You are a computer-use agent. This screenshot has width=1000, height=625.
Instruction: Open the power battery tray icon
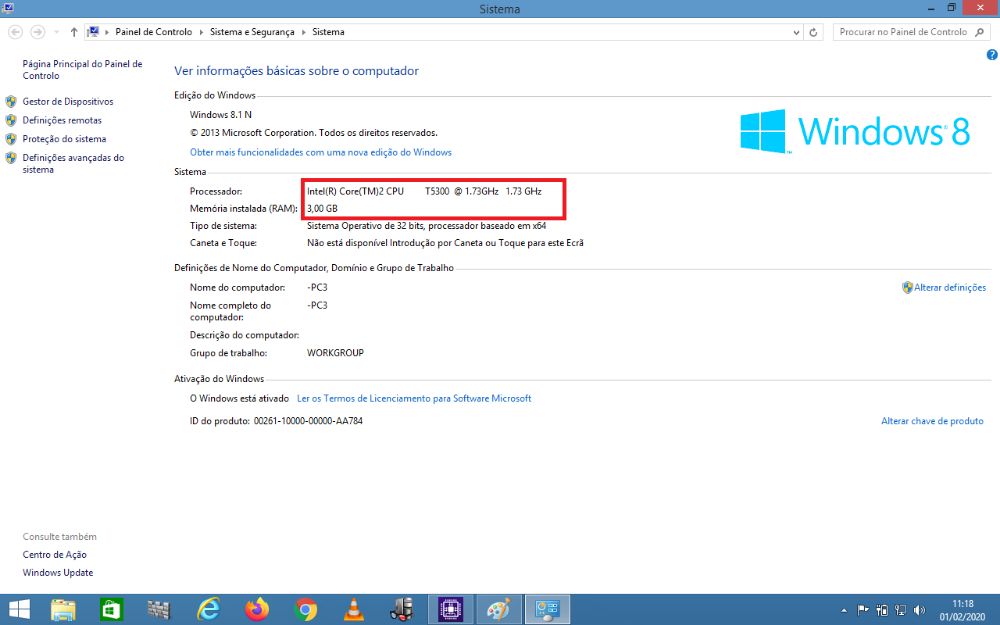882,610
